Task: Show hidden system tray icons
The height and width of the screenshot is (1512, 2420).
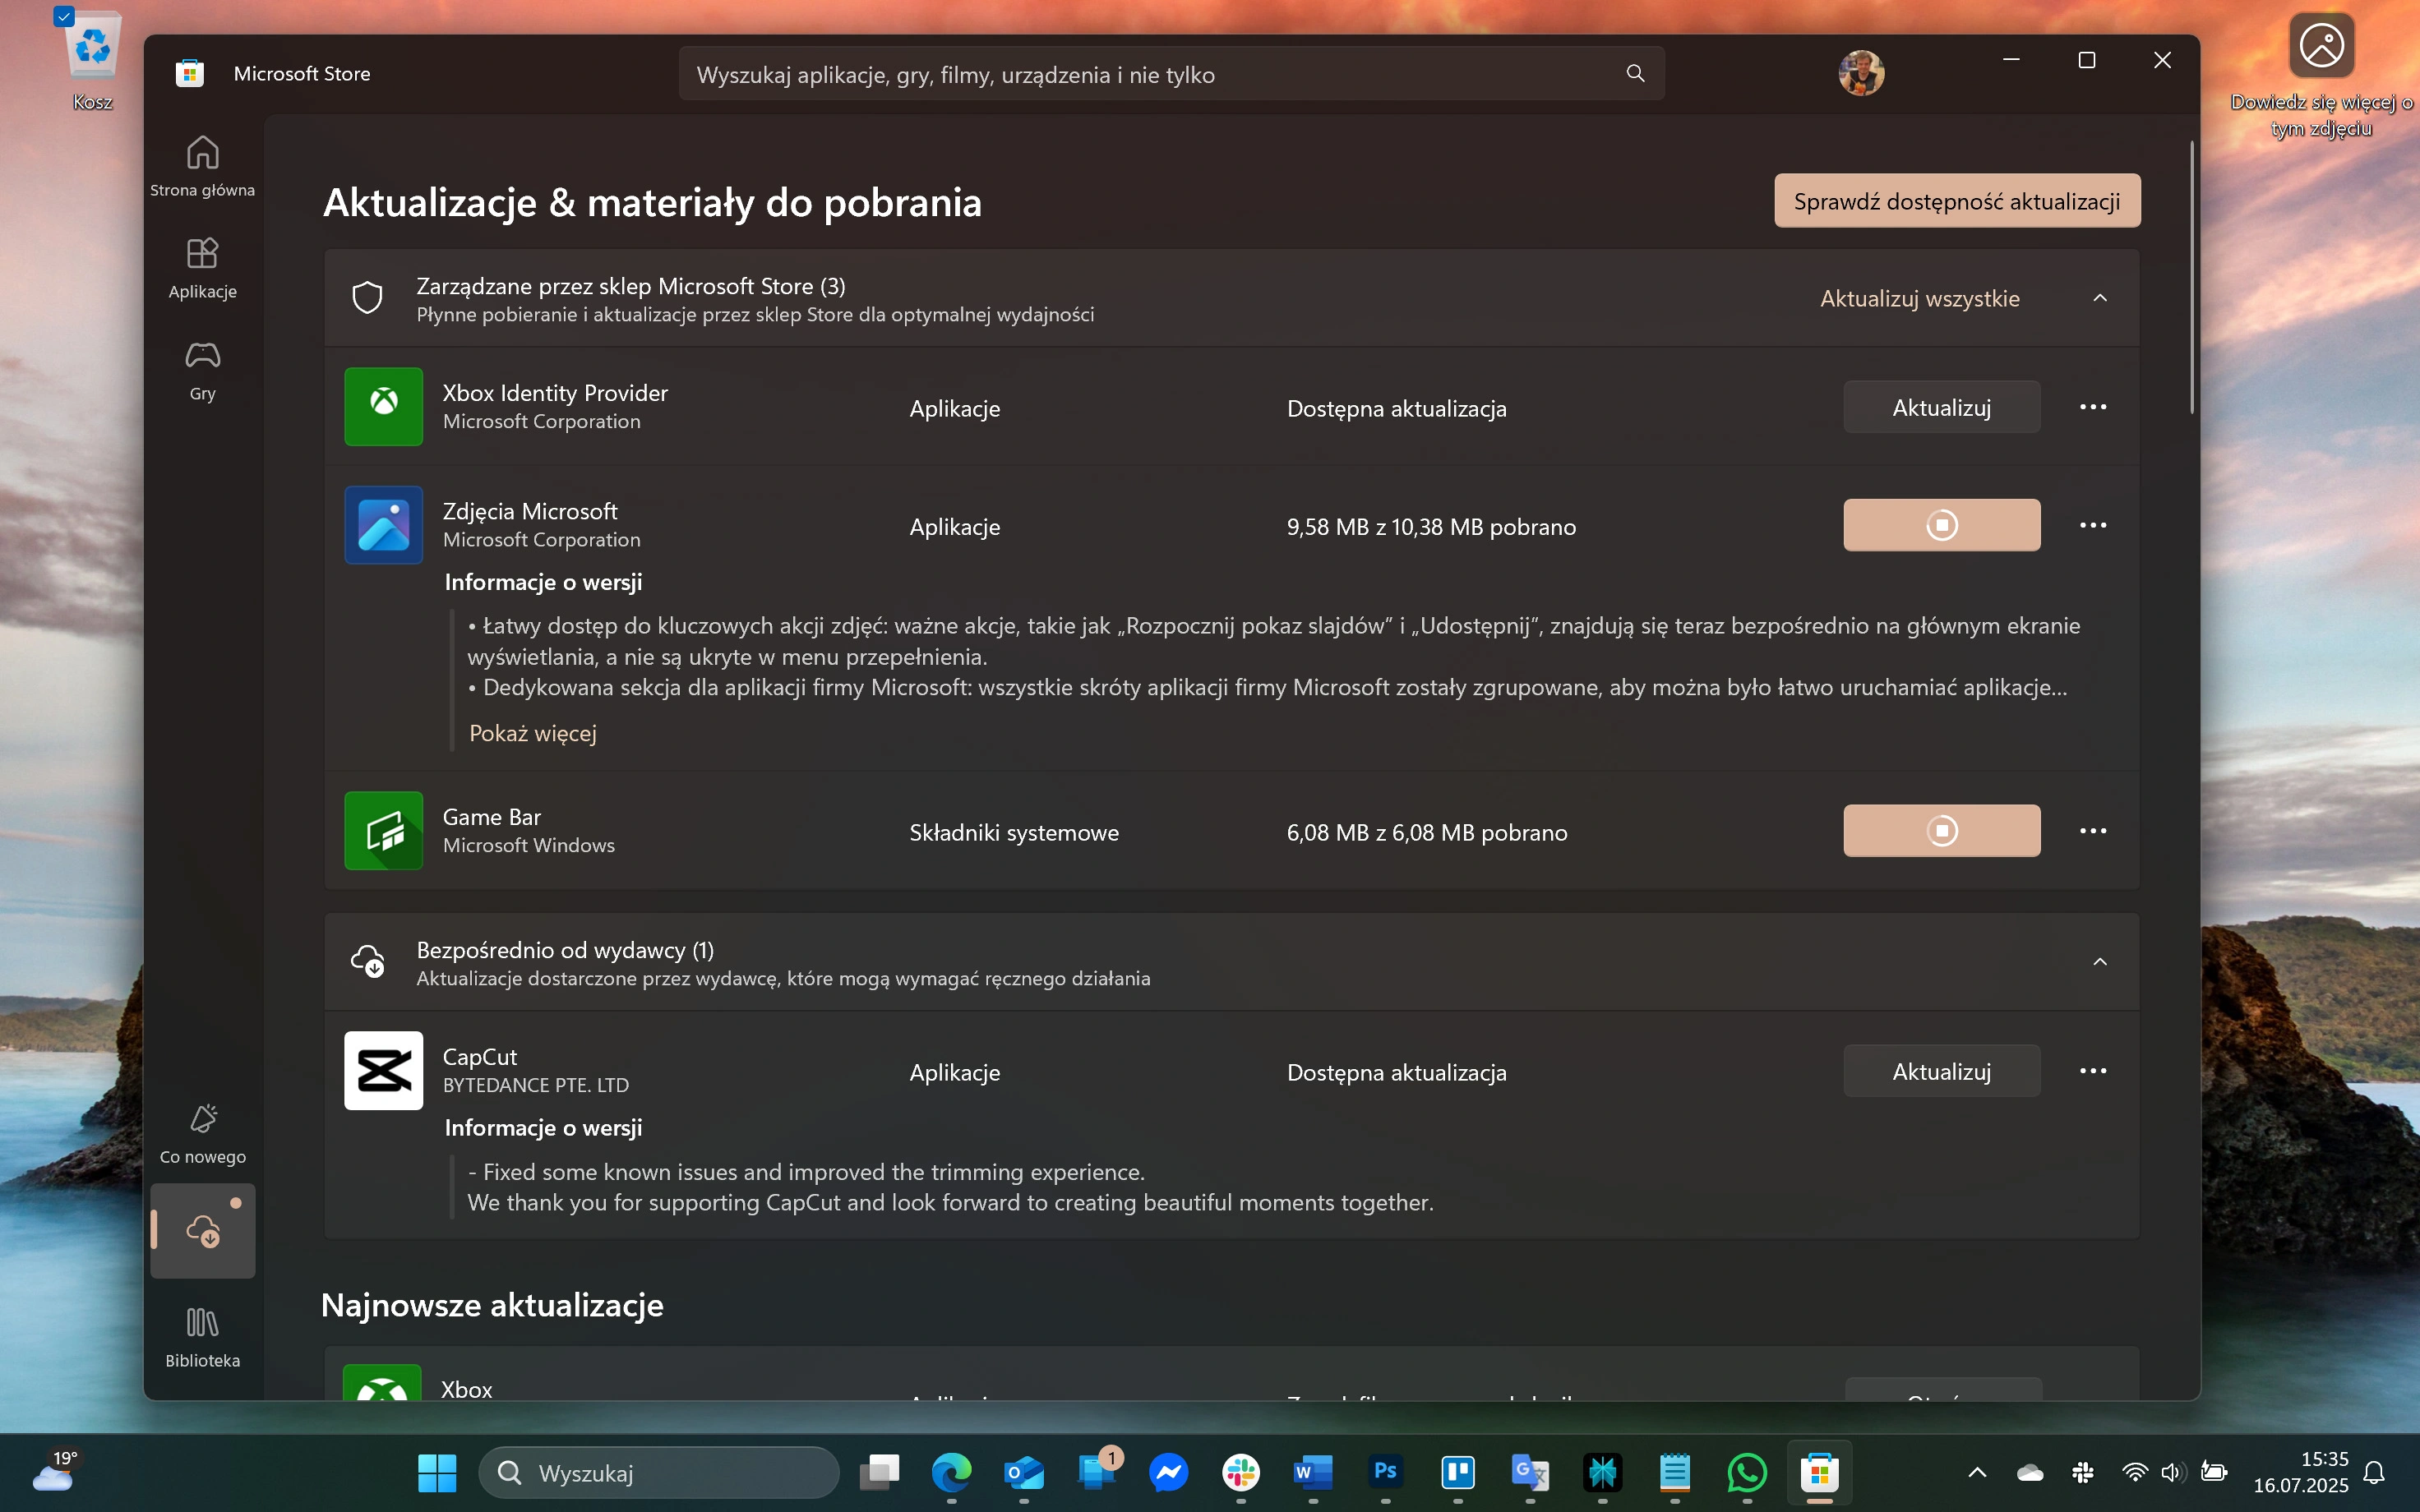Action: 1977,1472
